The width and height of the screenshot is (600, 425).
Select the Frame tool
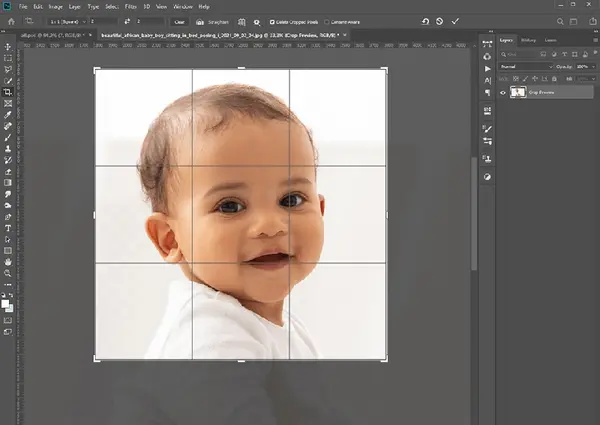[x=8, y=103]
